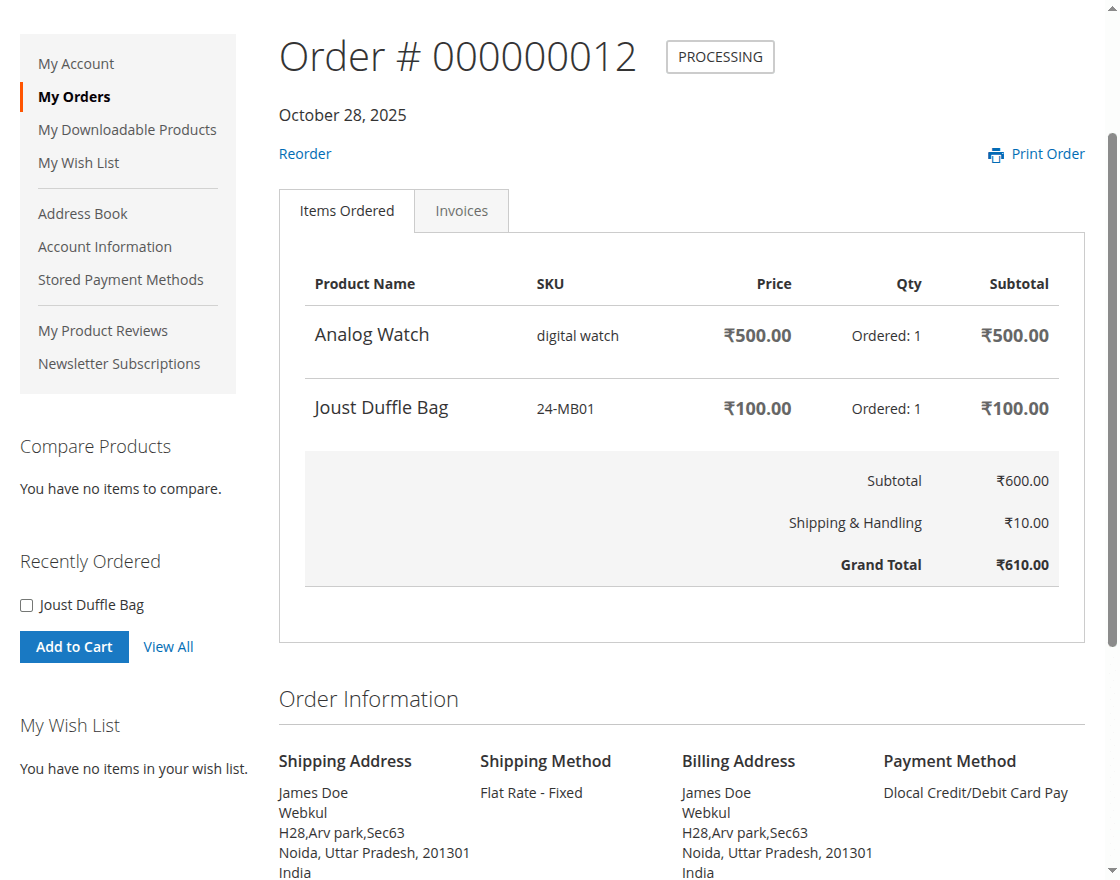Click the Reorder link
This screenshot has height=880, width=1120.
point(305,153)
